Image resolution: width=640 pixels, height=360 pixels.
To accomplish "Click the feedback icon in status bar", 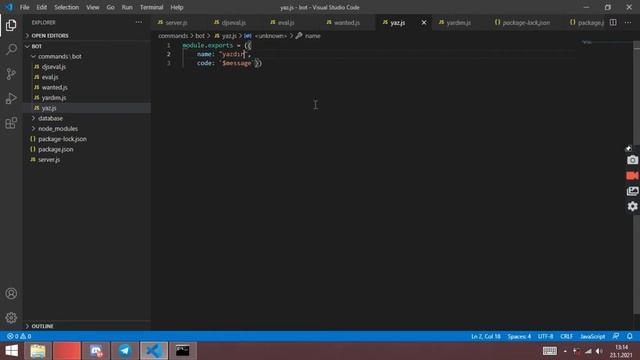I will coord(616,336).
